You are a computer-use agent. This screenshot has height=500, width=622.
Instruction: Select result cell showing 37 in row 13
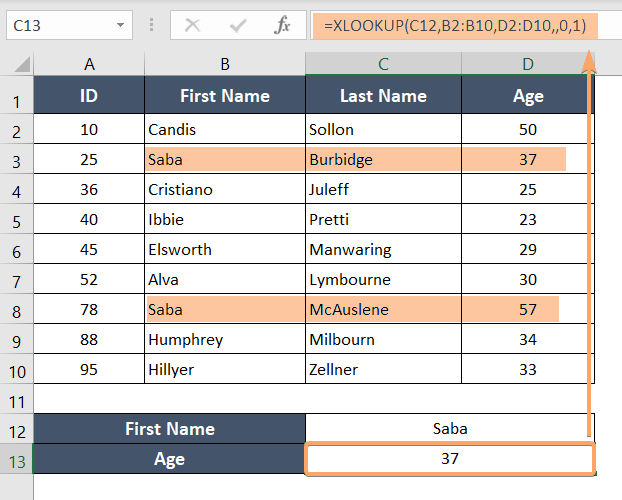[x=450, y=459]
